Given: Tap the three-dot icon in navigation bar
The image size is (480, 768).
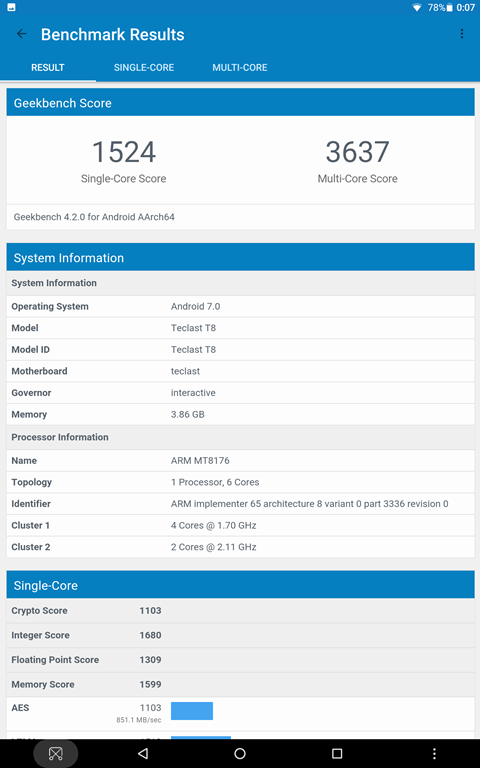Looking at the screenshot, I should point(434,753).
